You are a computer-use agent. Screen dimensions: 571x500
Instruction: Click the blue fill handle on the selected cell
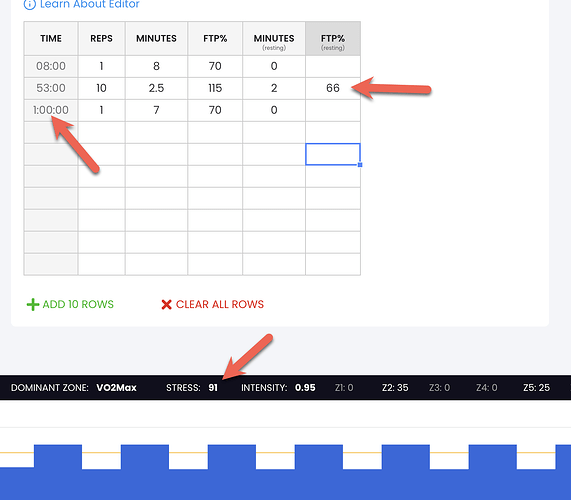coord(360,165)
